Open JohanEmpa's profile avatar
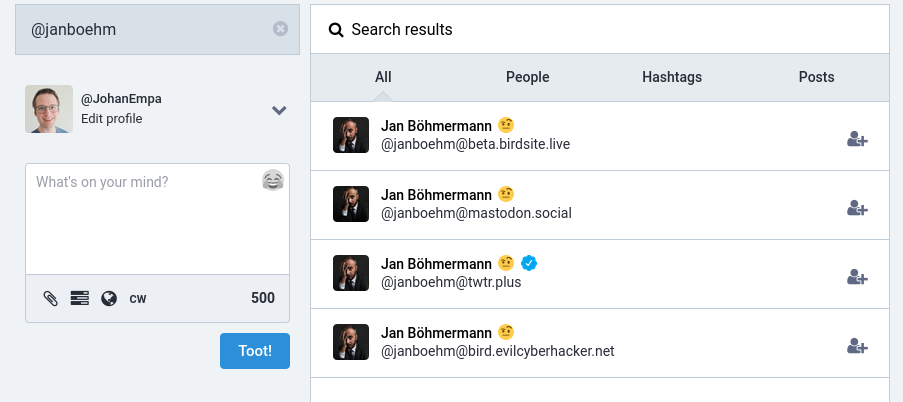 pos(49,109)
